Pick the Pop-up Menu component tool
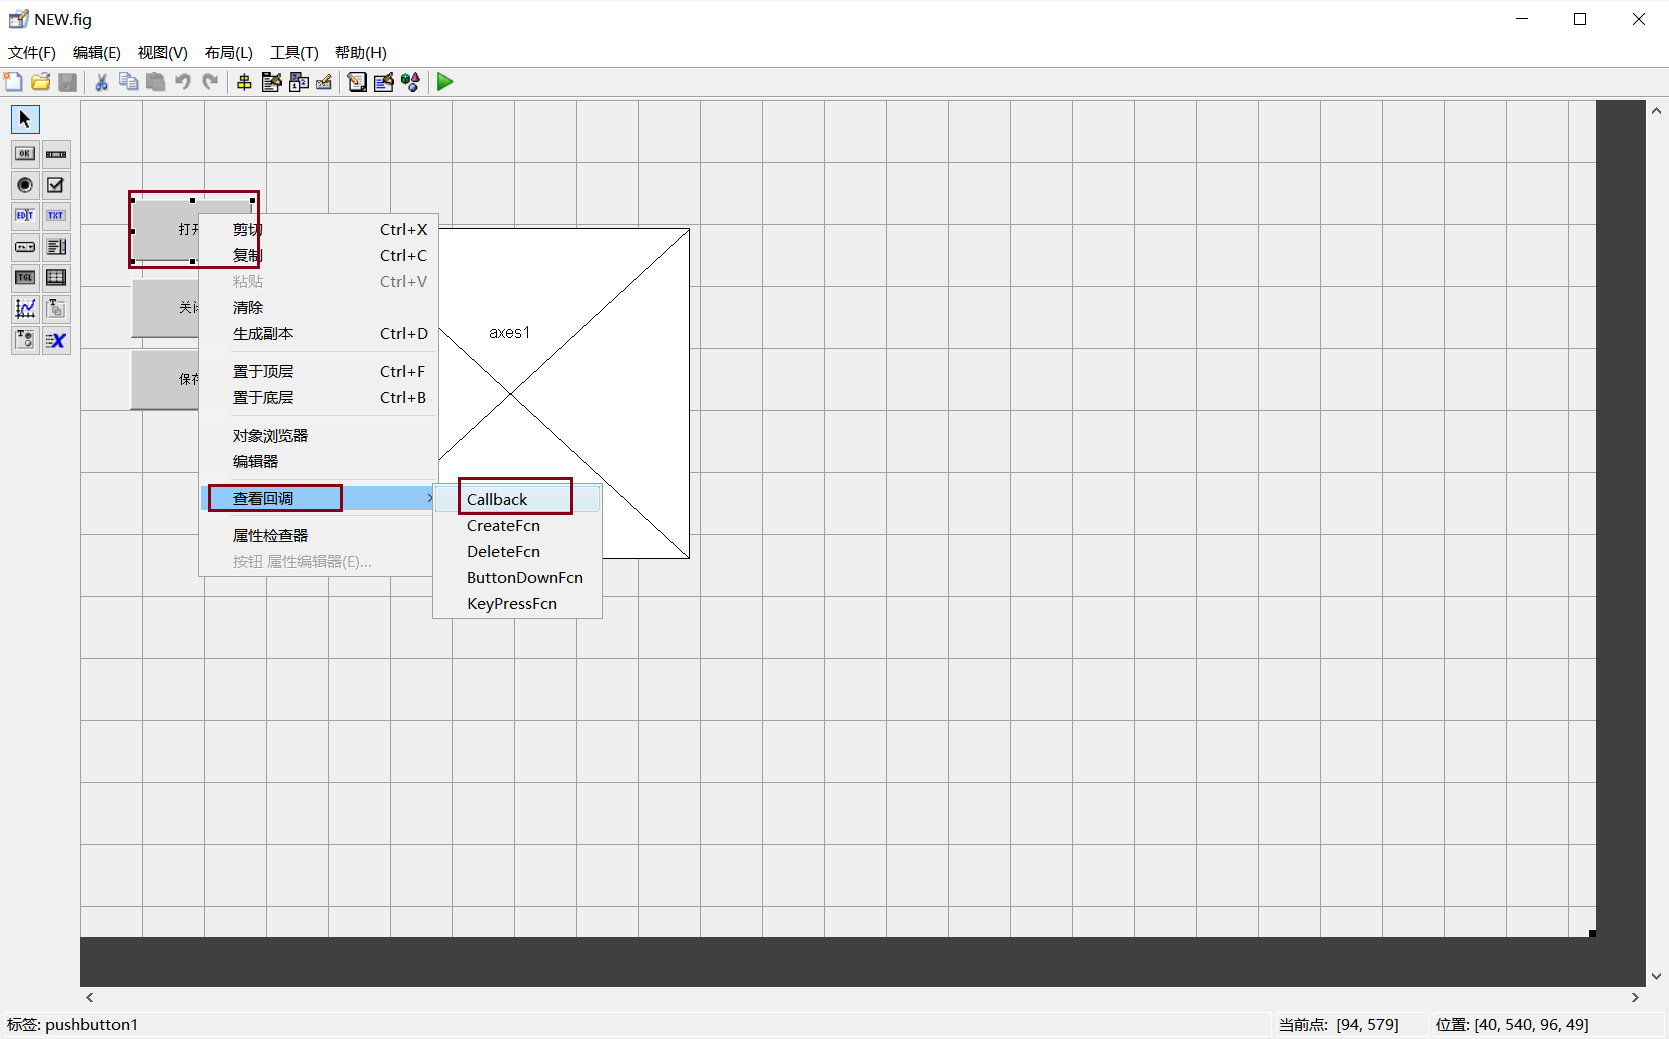Image resolution: width=1669 pixels, height=1039 pixels. [x=25, y=247]
